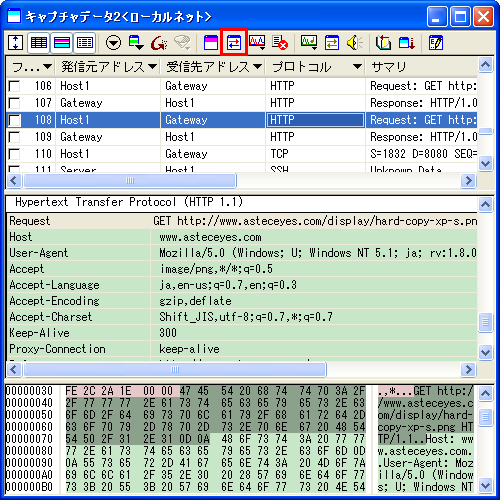This screenshot has width=500, height=500.
Task: Click the window icon with yellow arrows
Action: [x=332, y=43]
